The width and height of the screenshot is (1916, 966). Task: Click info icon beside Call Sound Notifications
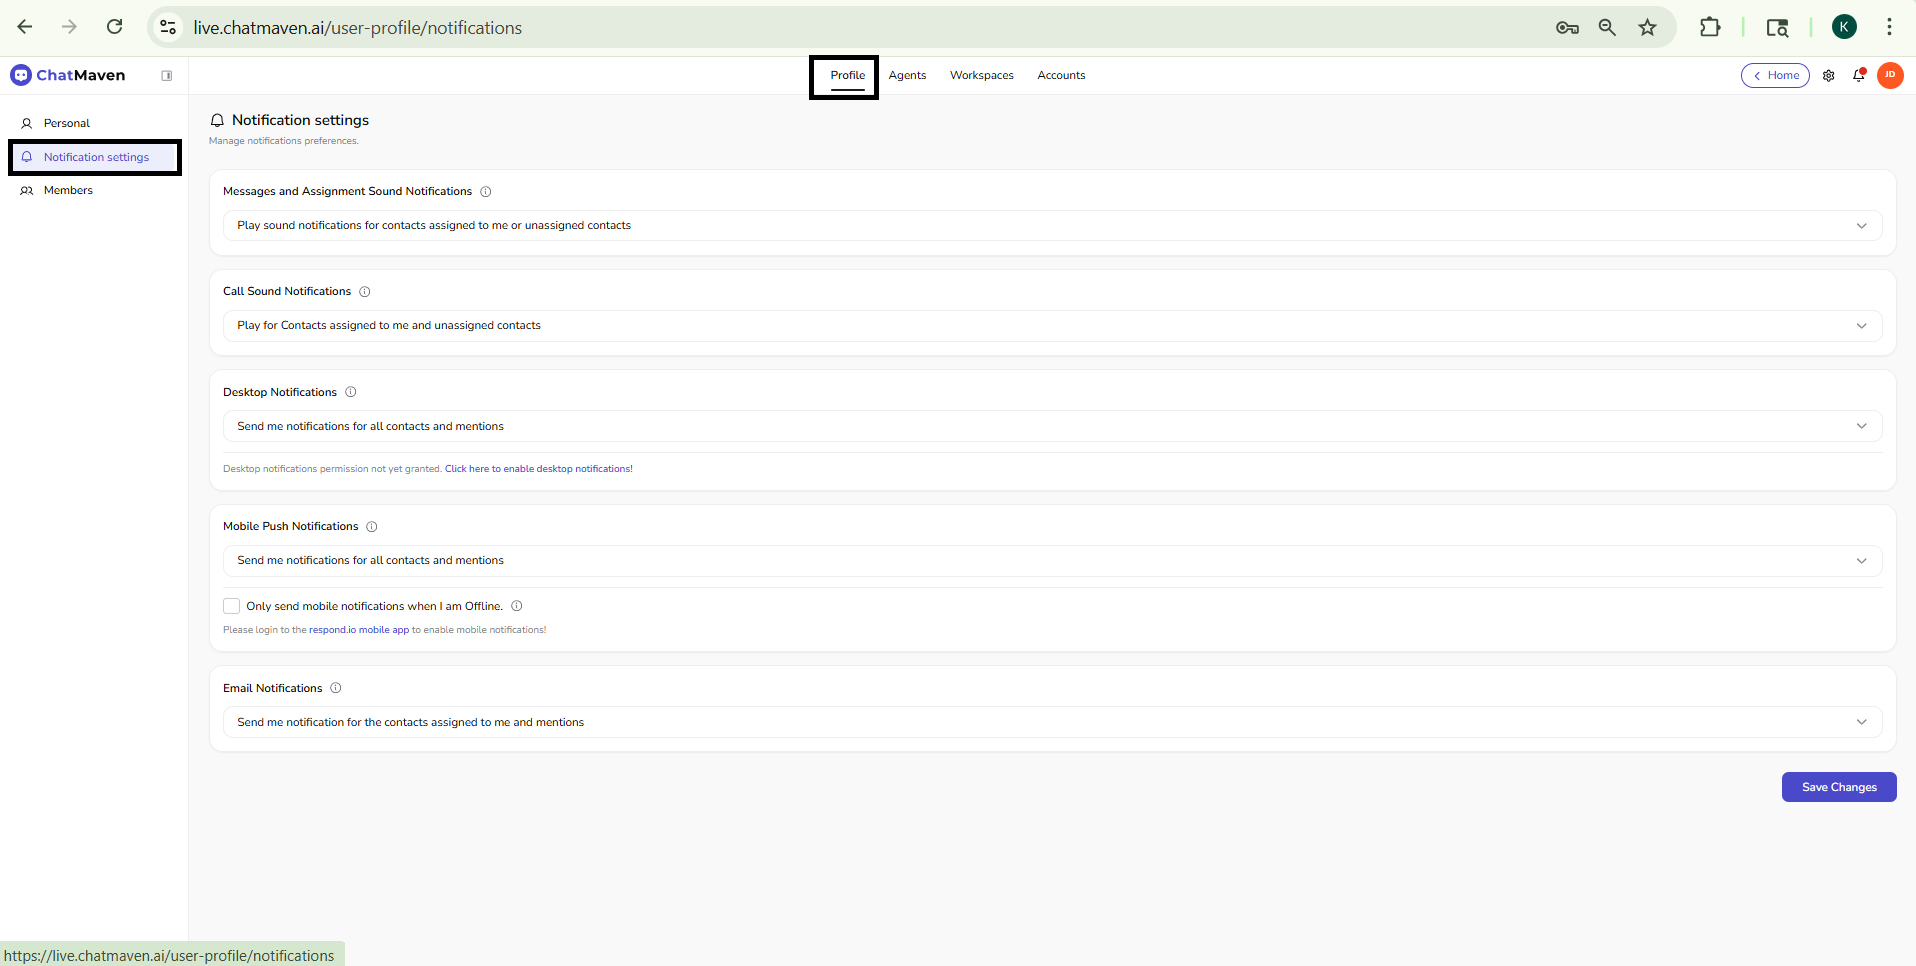click(365, 292)
